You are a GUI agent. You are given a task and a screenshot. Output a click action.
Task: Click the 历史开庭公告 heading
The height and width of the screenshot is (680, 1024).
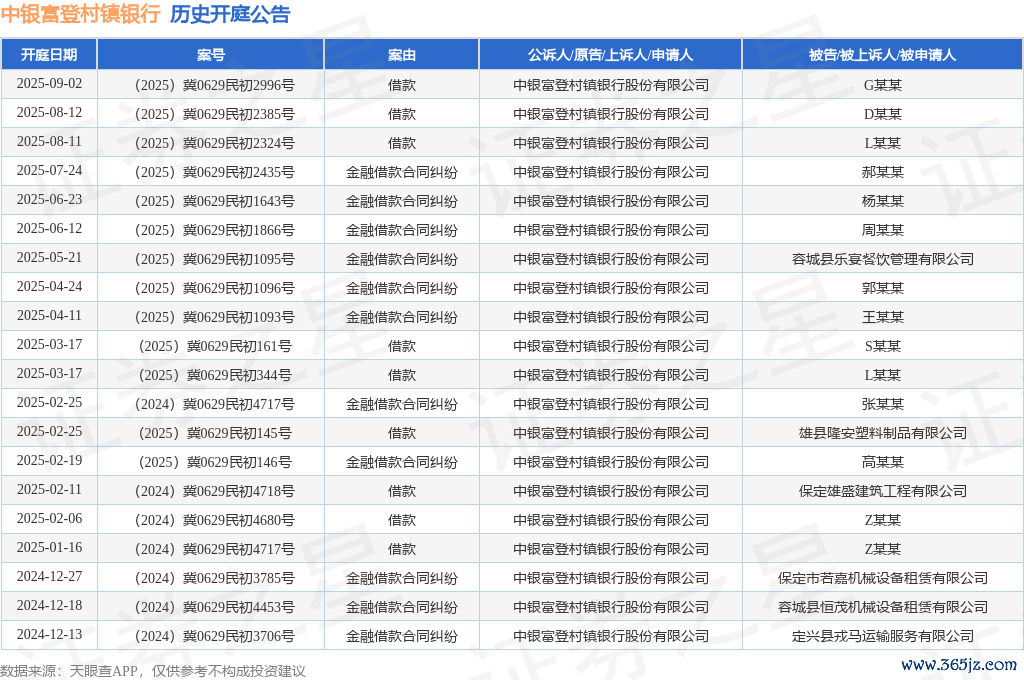(230, 15)
